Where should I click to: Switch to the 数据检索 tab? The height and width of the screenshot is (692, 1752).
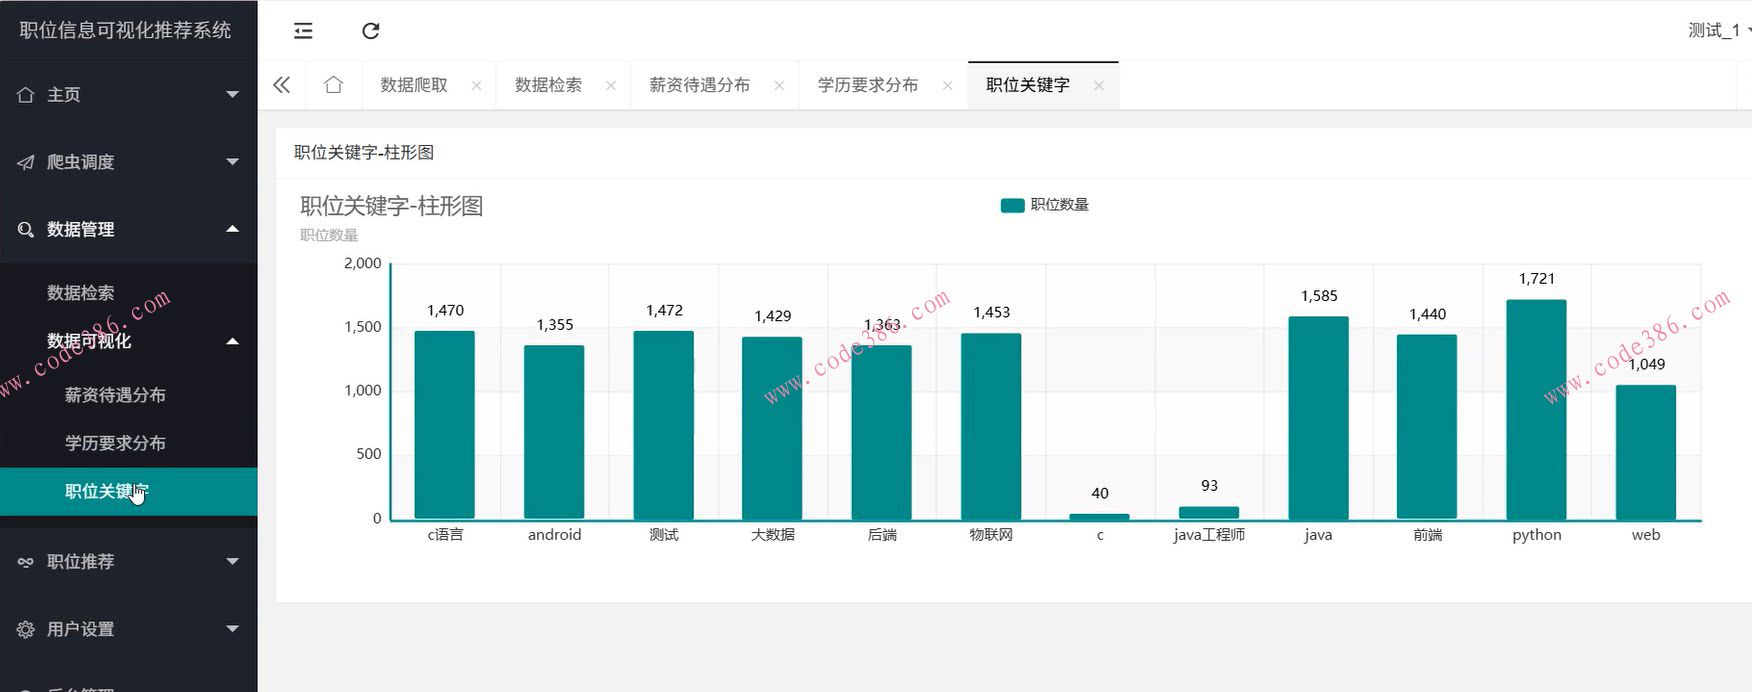coord(548,86)
